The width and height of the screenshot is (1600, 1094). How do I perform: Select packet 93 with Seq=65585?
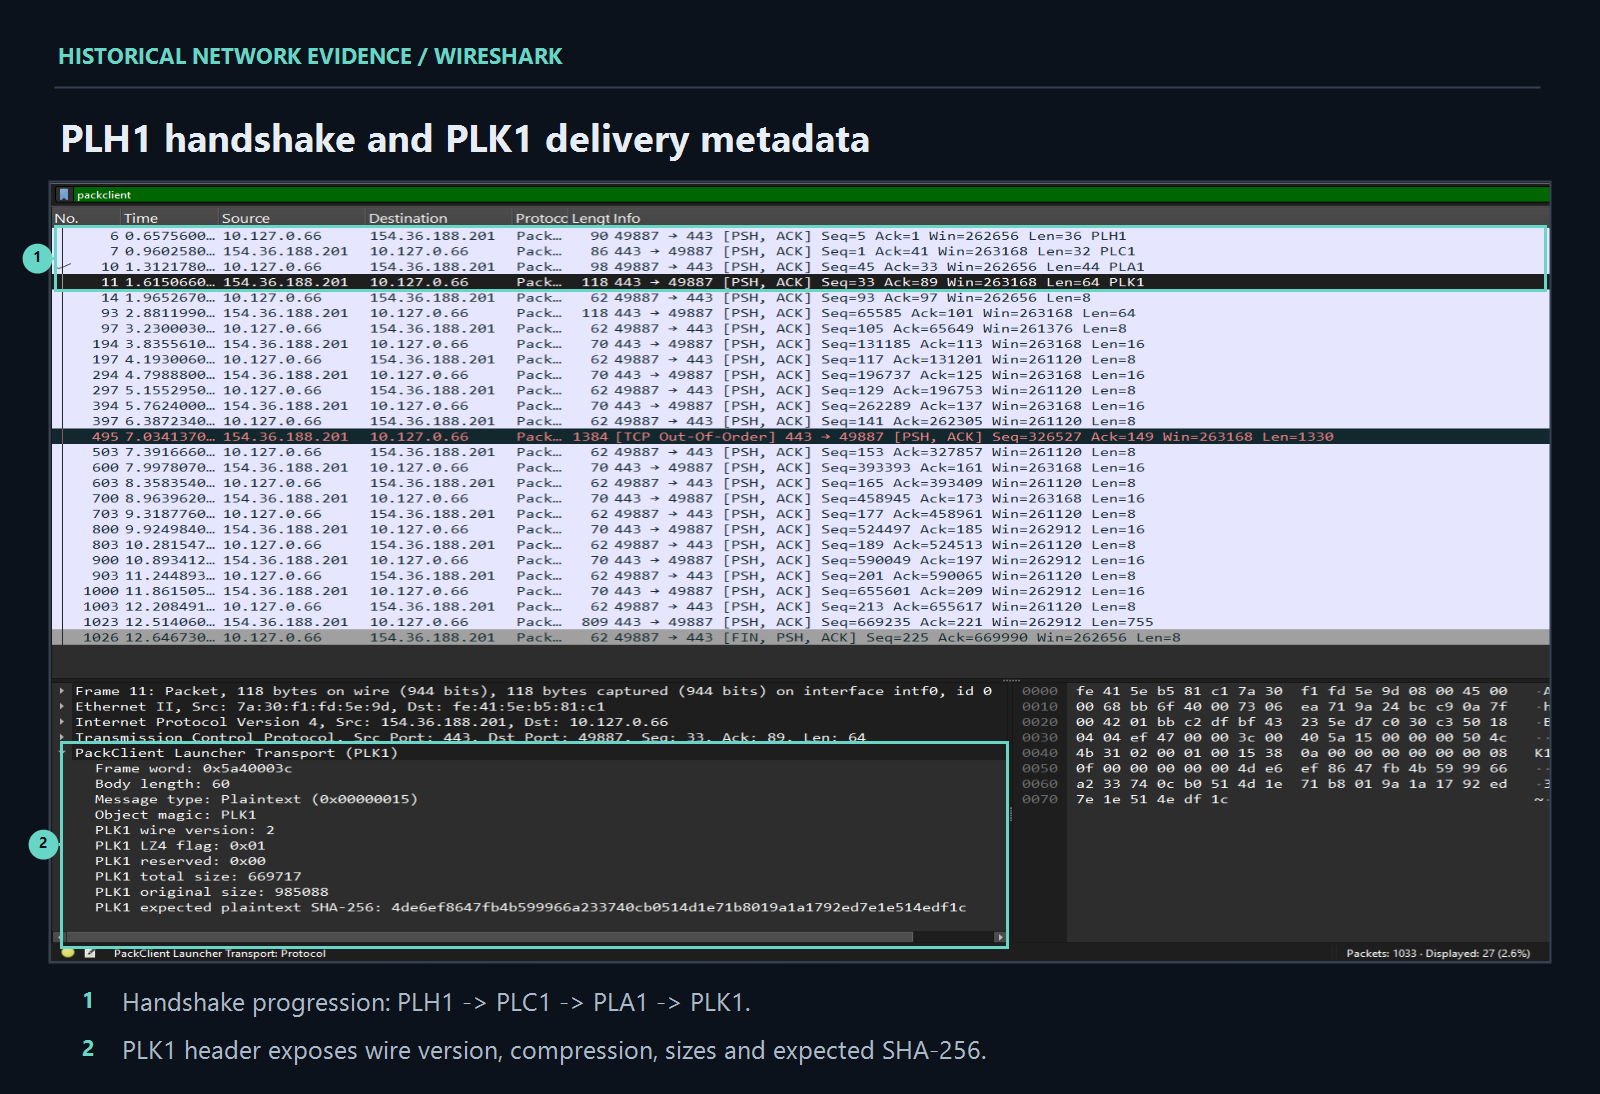800,313
